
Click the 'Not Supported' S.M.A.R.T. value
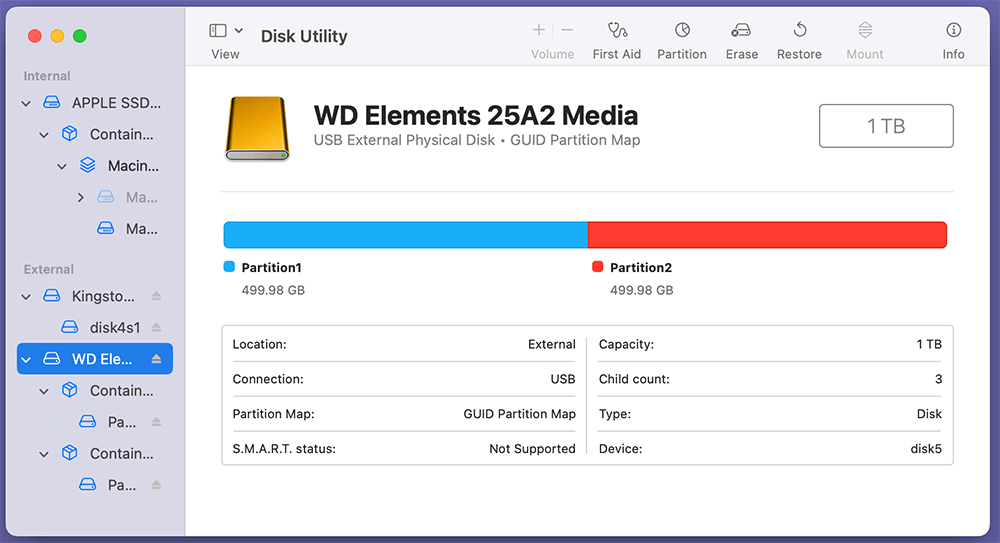point(532,449)
